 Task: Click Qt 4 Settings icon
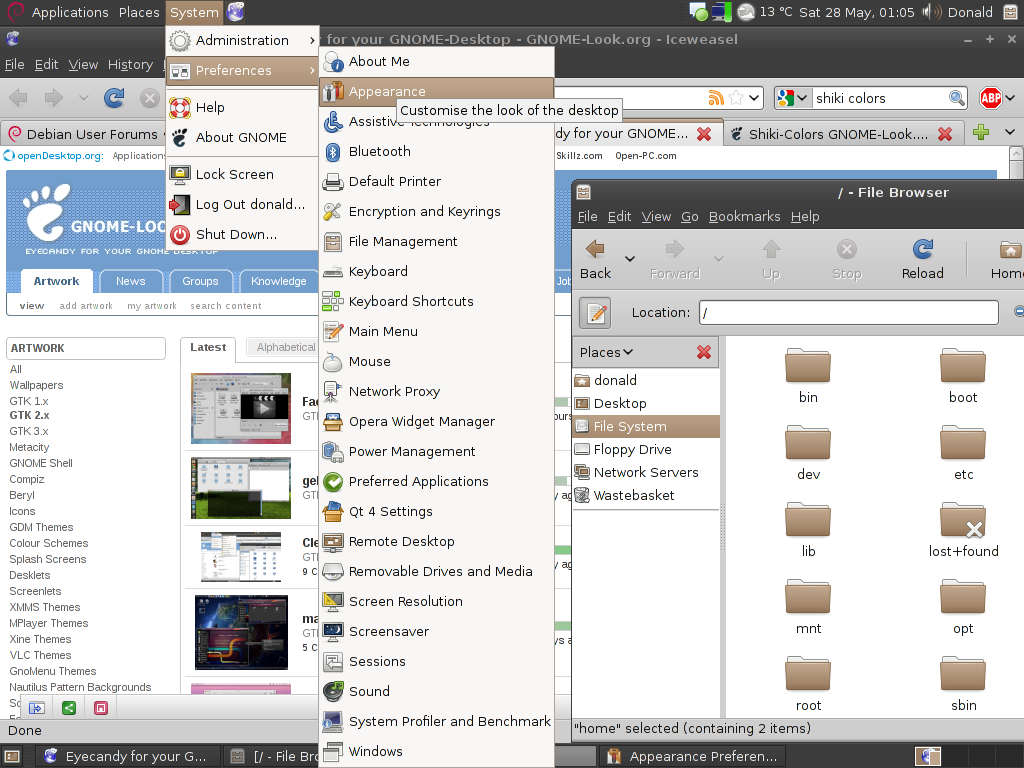click(333, 512)
